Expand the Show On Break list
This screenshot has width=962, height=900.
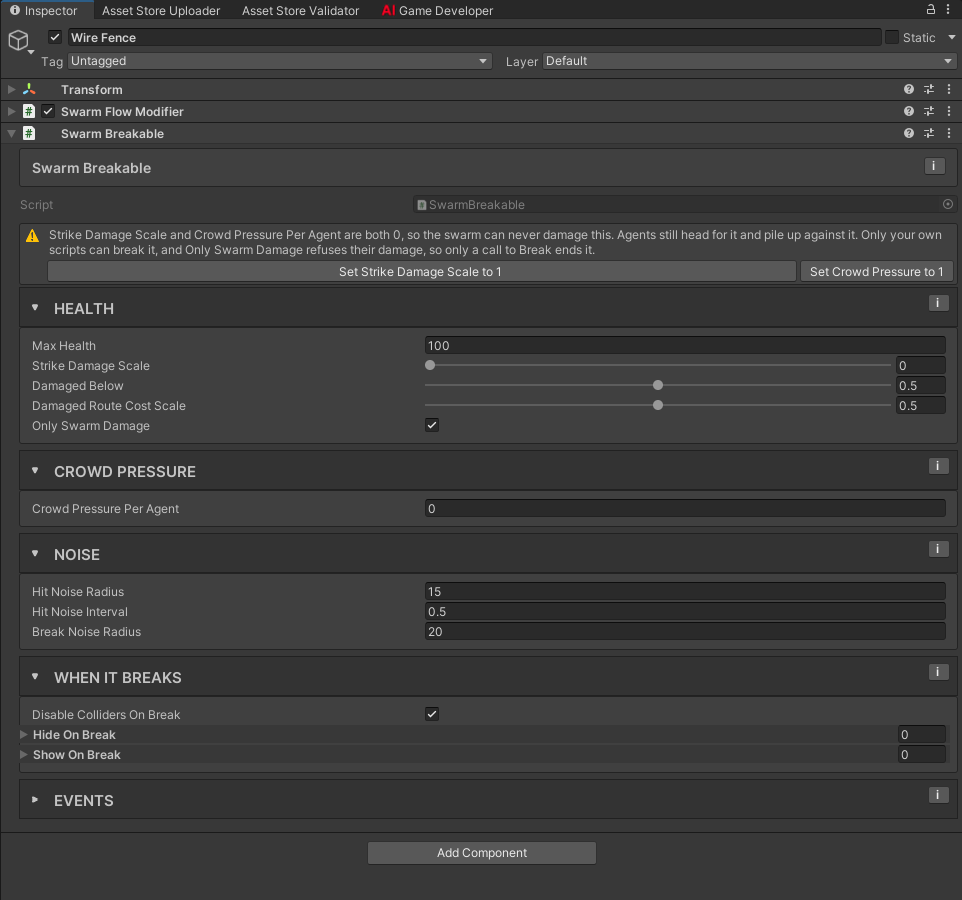tap(23, 755)
